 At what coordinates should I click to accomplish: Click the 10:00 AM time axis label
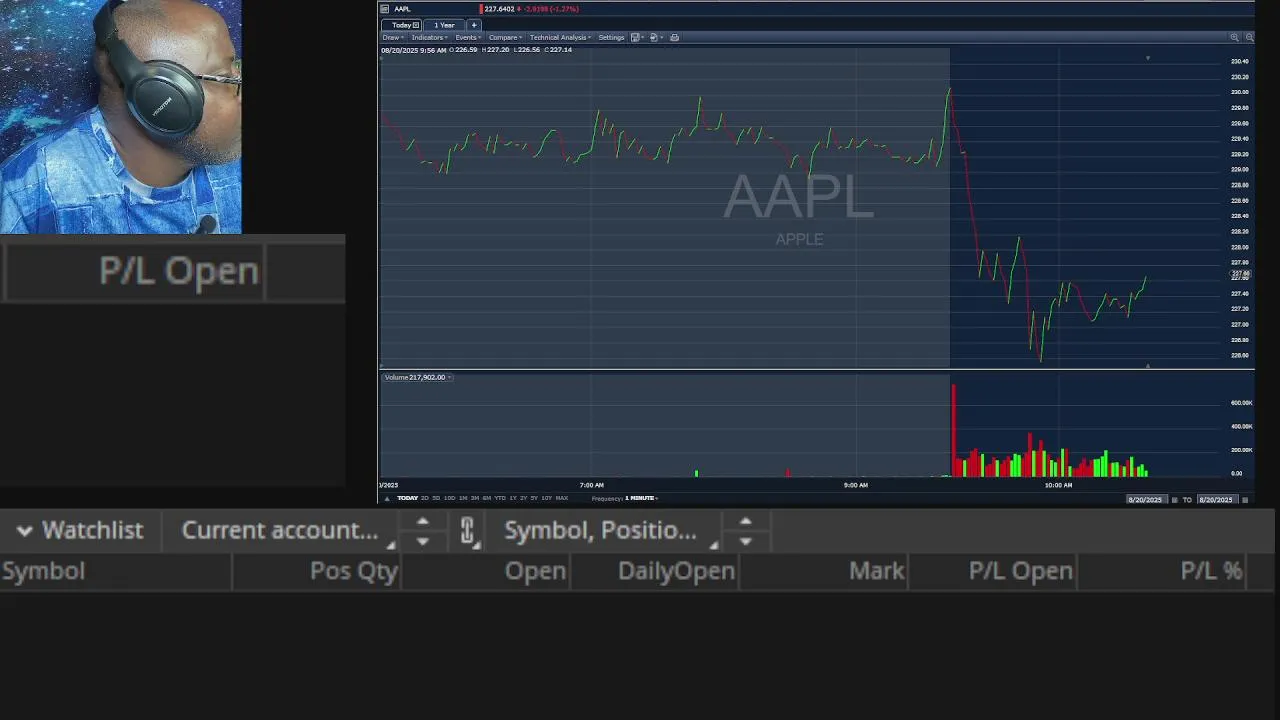(x=1058, y=485)
